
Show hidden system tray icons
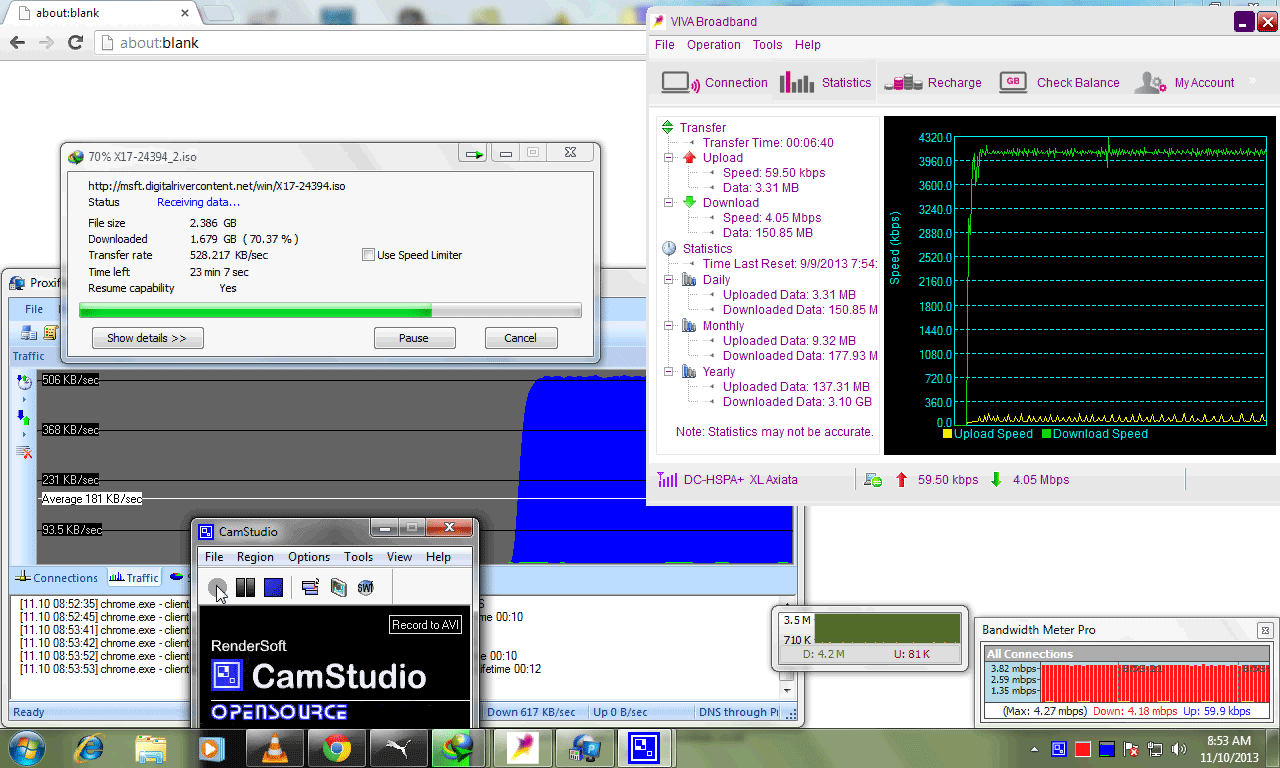pos(1035,748)
